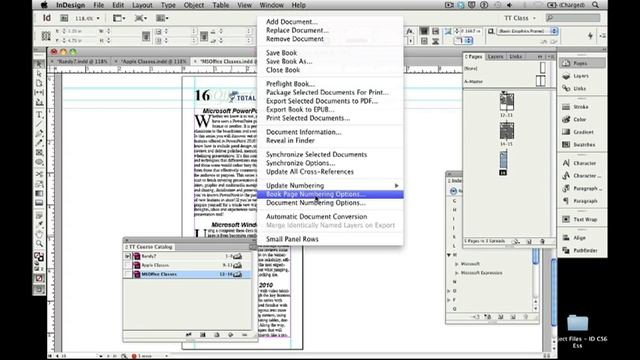The image size is (640, 360).
Task: Choose Export Book to EPUB
Action: tap(330, 109)
